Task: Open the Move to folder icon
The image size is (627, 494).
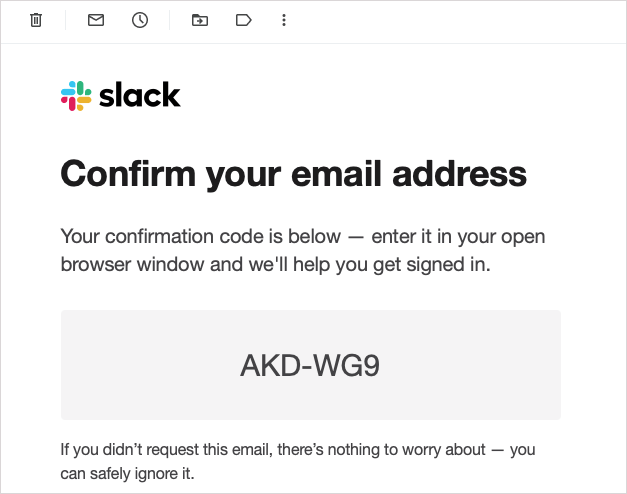Action: 200,20
